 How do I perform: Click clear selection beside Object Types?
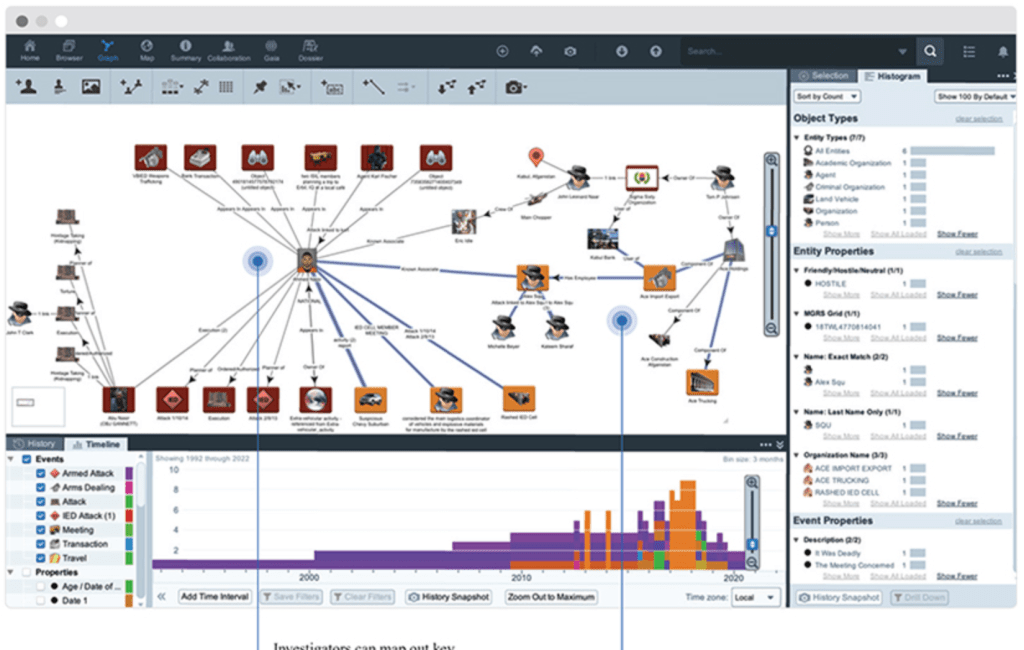pyautogui.click(x=978, y=119)
